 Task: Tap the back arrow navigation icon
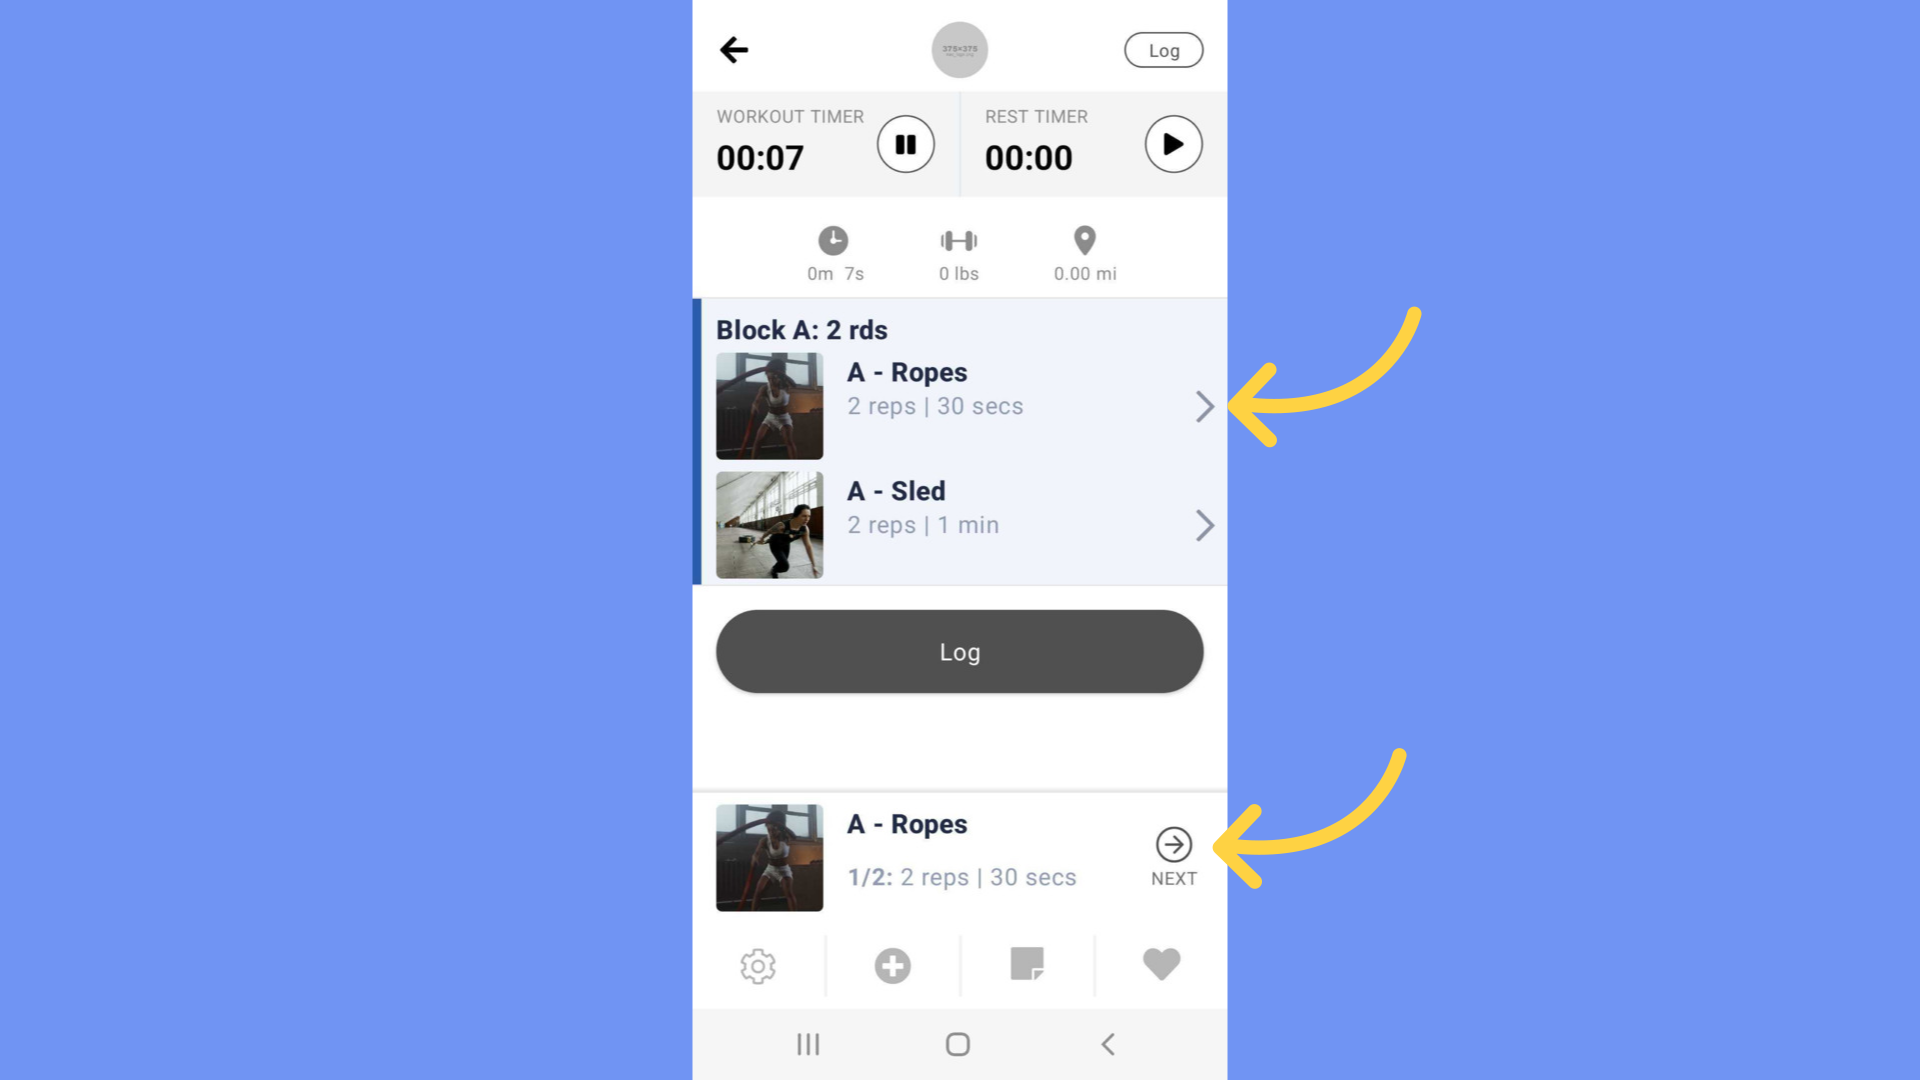733,49
